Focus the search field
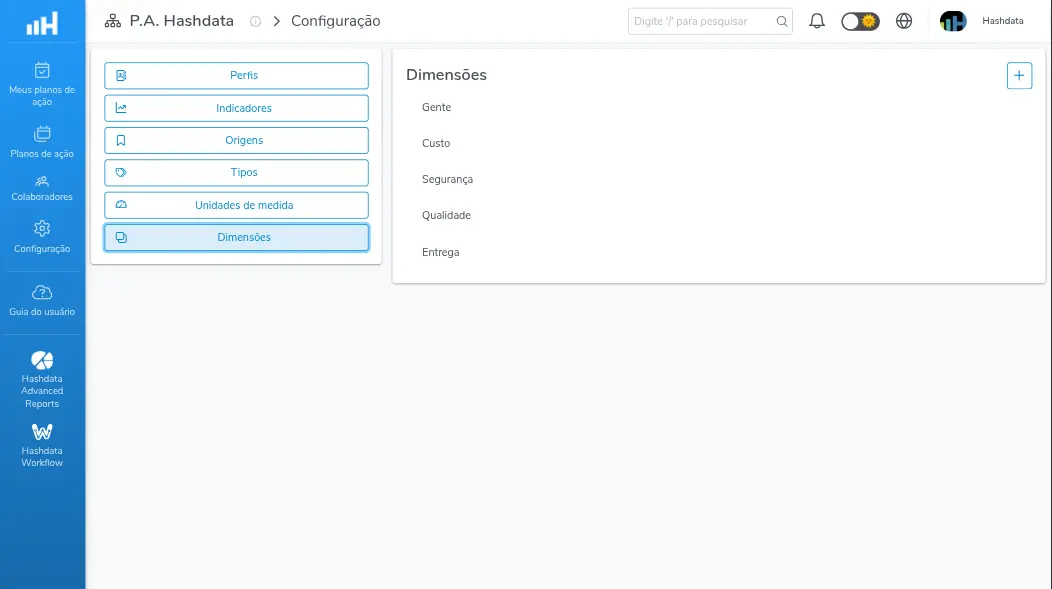 click(x=710, y=21)
